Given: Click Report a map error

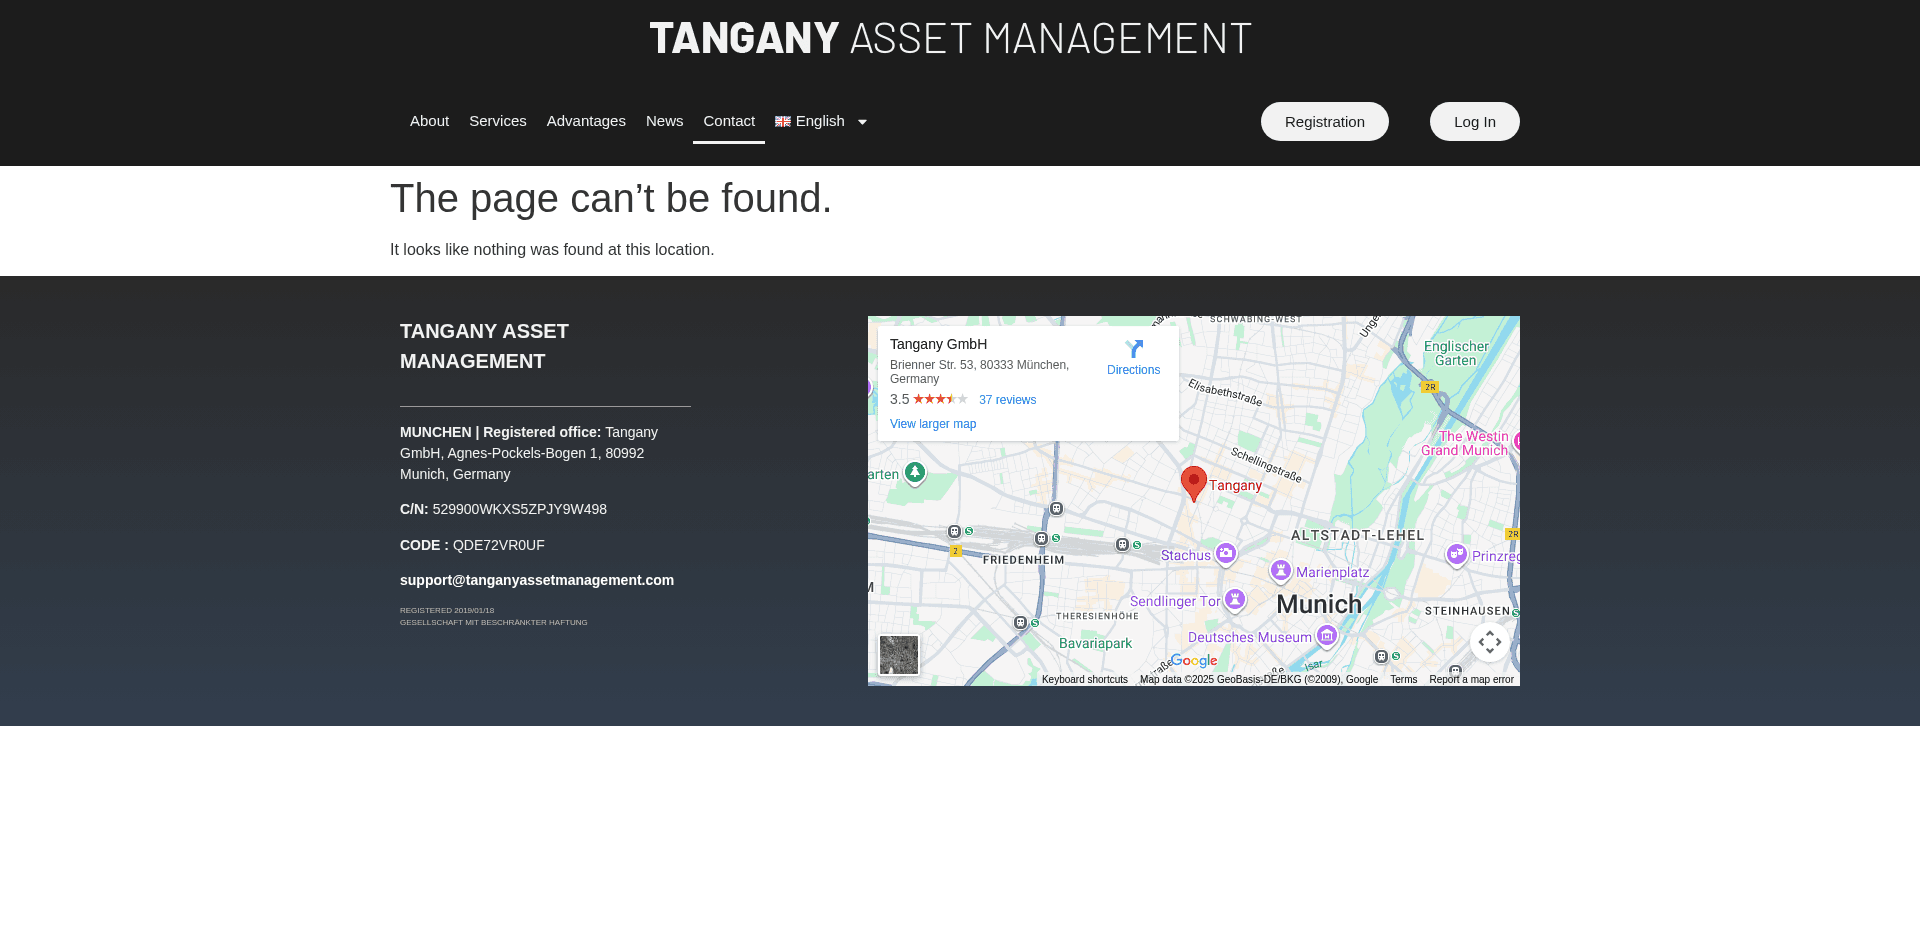Looking at the screenshot, I should click(x=1471, y=679).
